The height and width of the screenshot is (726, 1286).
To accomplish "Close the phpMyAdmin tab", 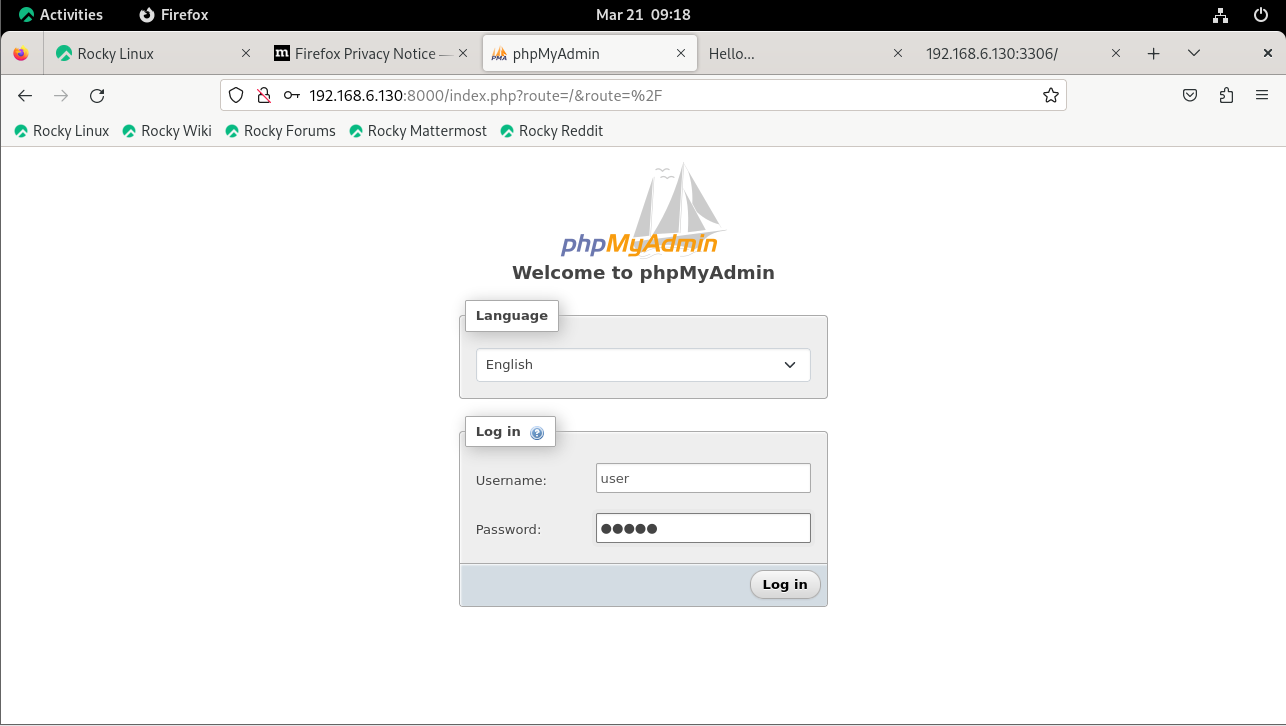I will click(681, 54).
